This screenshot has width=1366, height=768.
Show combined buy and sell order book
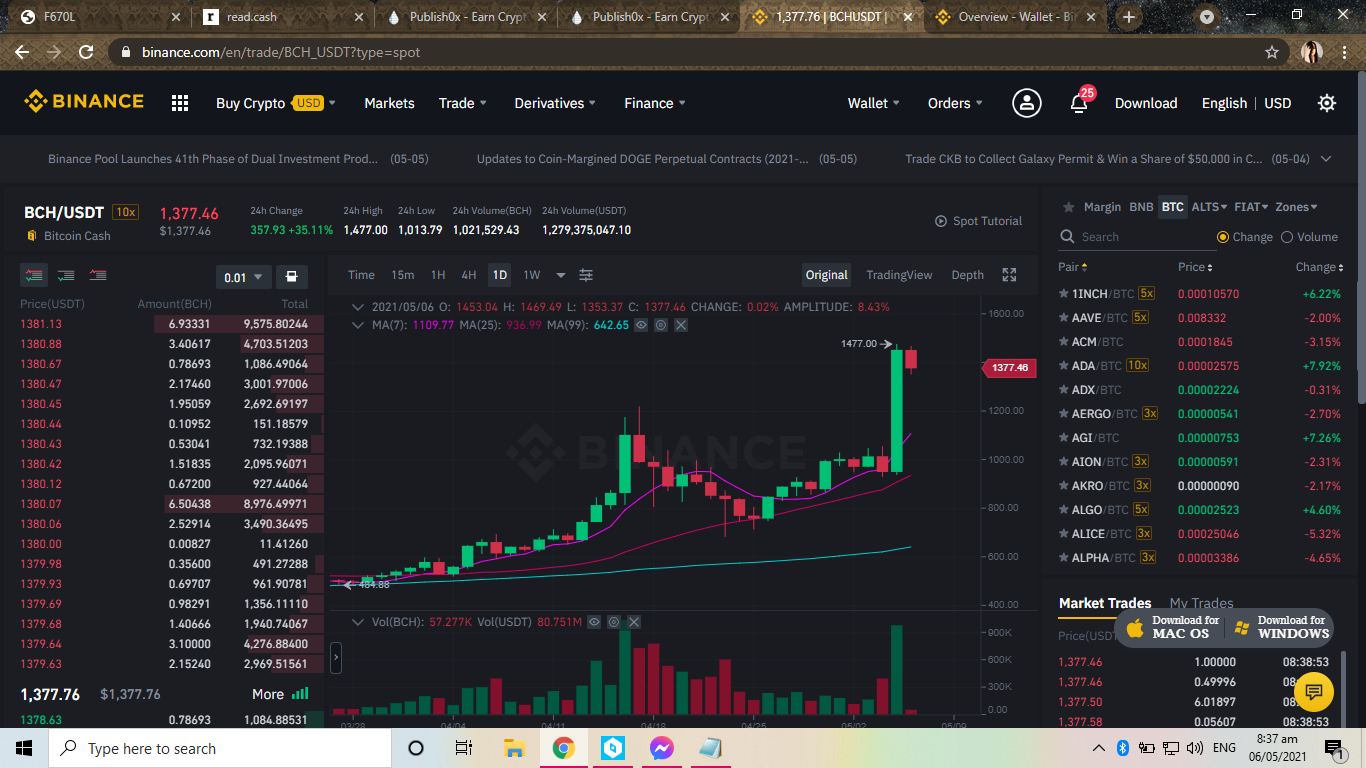pyautogui.click(x=34, y=276)
